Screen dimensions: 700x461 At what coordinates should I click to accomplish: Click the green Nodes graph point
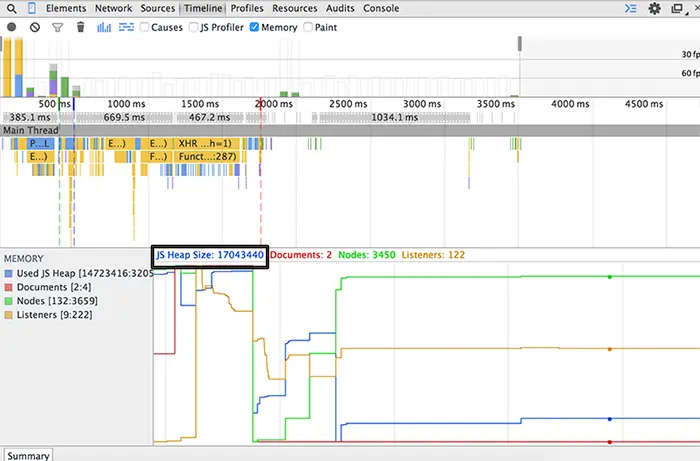[610, 277]
